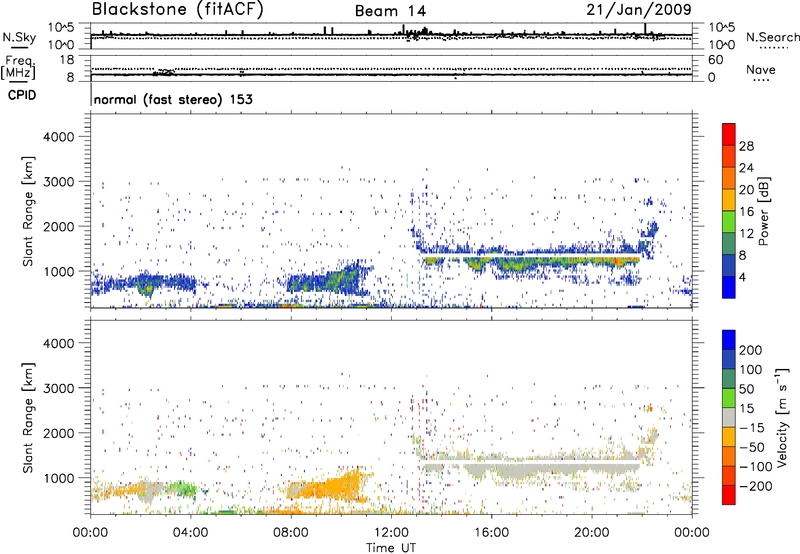Click the '18' tick on the frequency axis
Image resolution: width=800 pixels, height=554 pixels.
tap(67, 60)
